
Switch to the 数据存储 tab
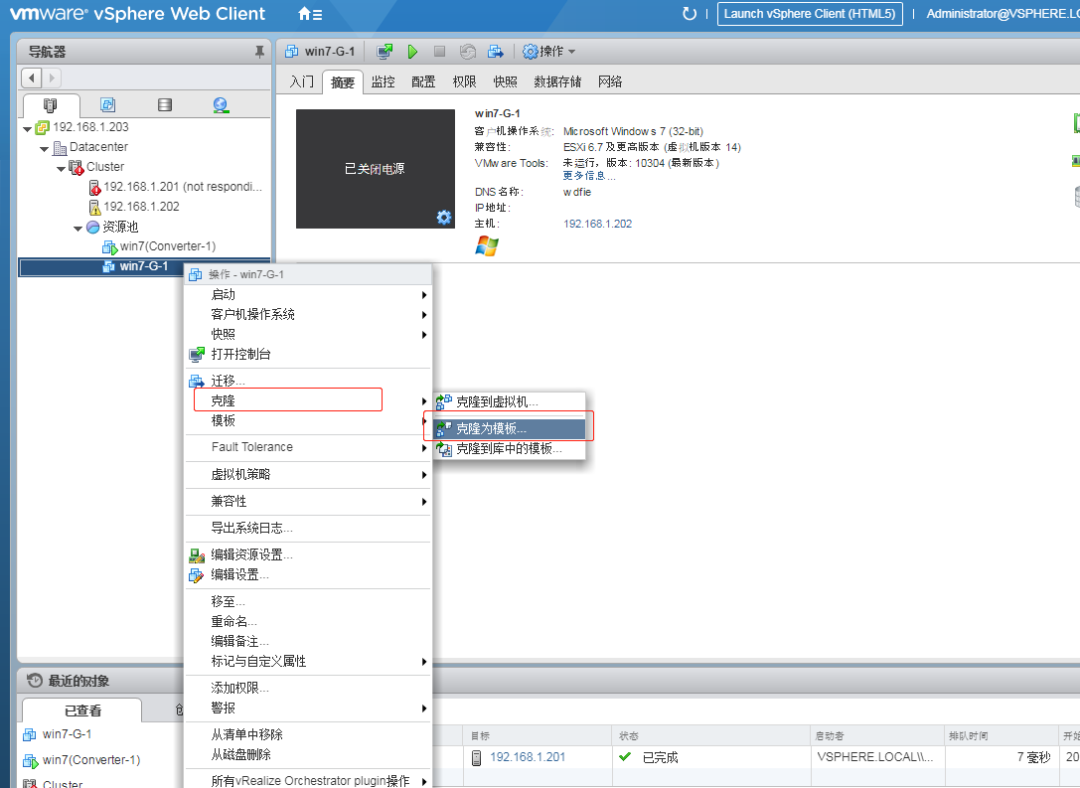[557, 82]
